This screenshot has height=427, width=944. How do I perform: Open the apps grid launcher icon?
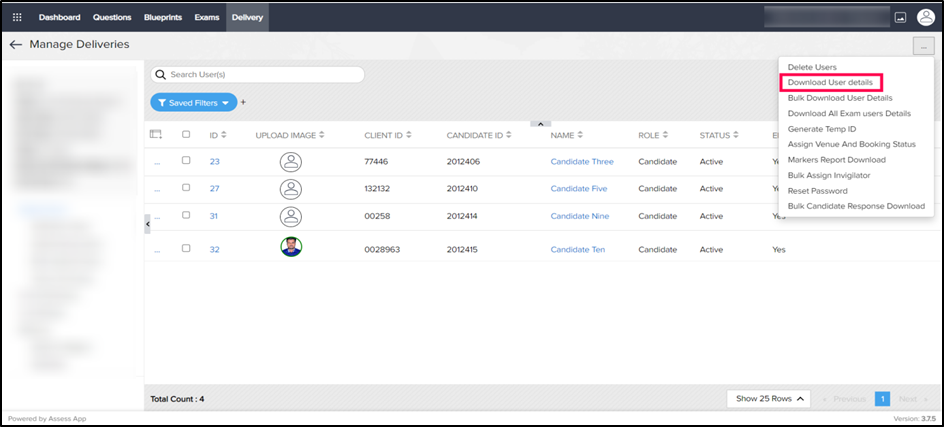(x=17, y=17)
